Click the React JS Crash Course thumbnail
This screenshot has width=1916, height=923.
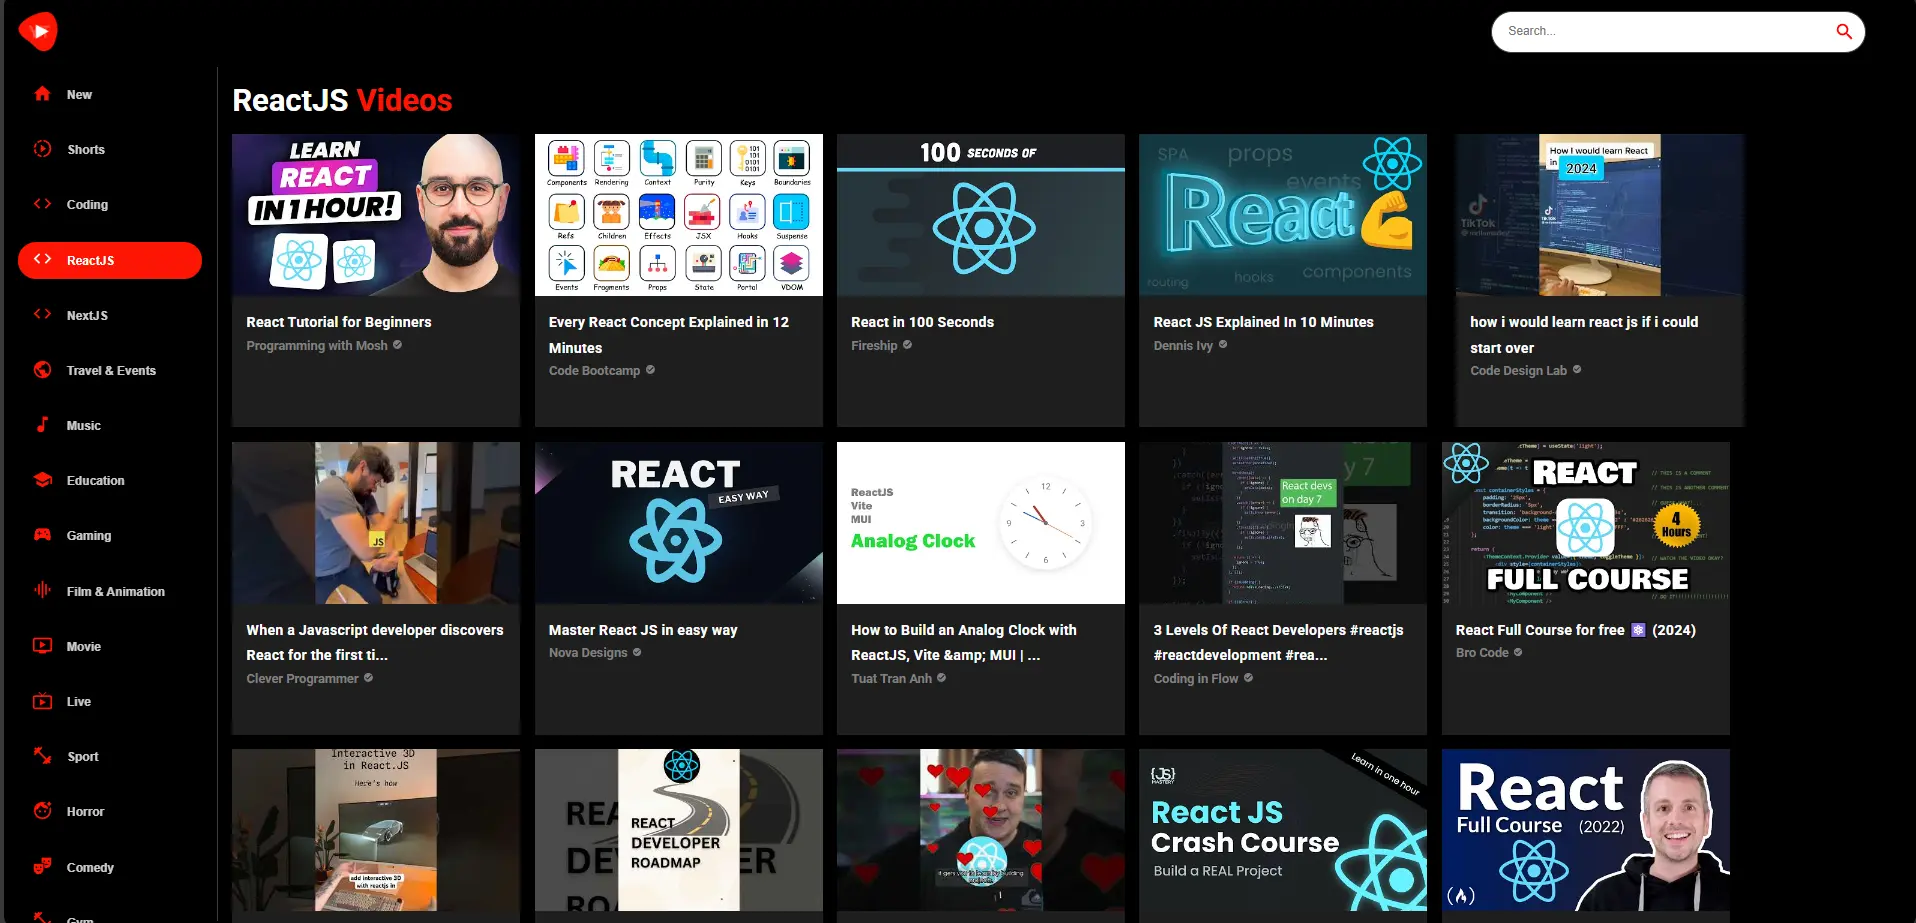coord(1283,830)
